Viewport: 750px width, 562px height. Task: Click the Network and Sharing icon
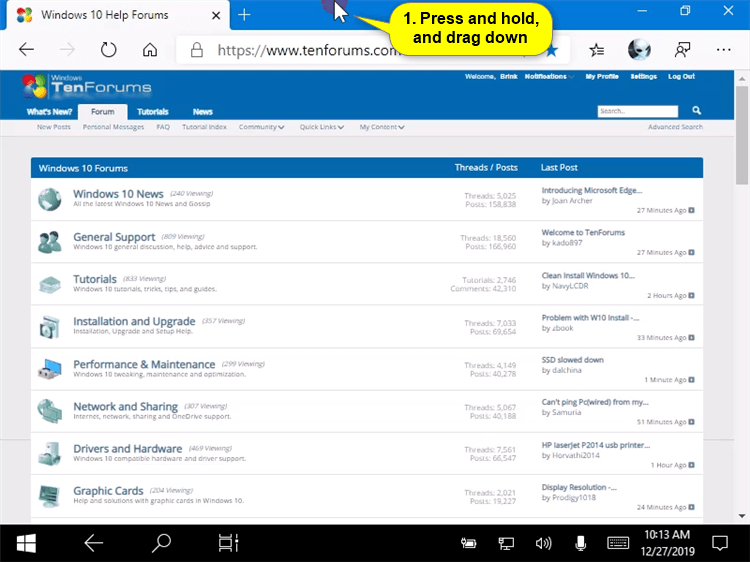click(50, 411)
